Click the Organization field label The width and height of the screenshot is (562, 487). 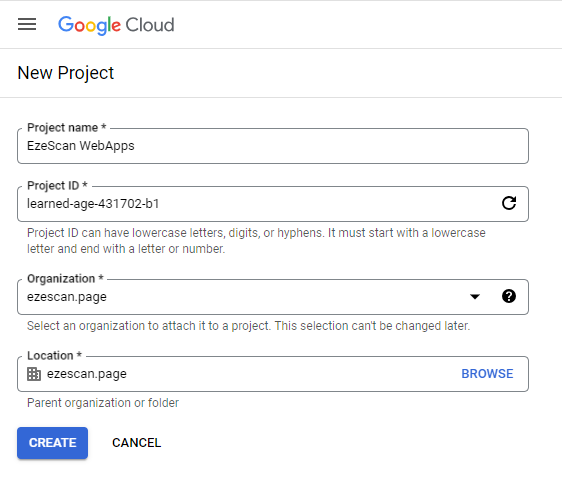coord(65,278)
